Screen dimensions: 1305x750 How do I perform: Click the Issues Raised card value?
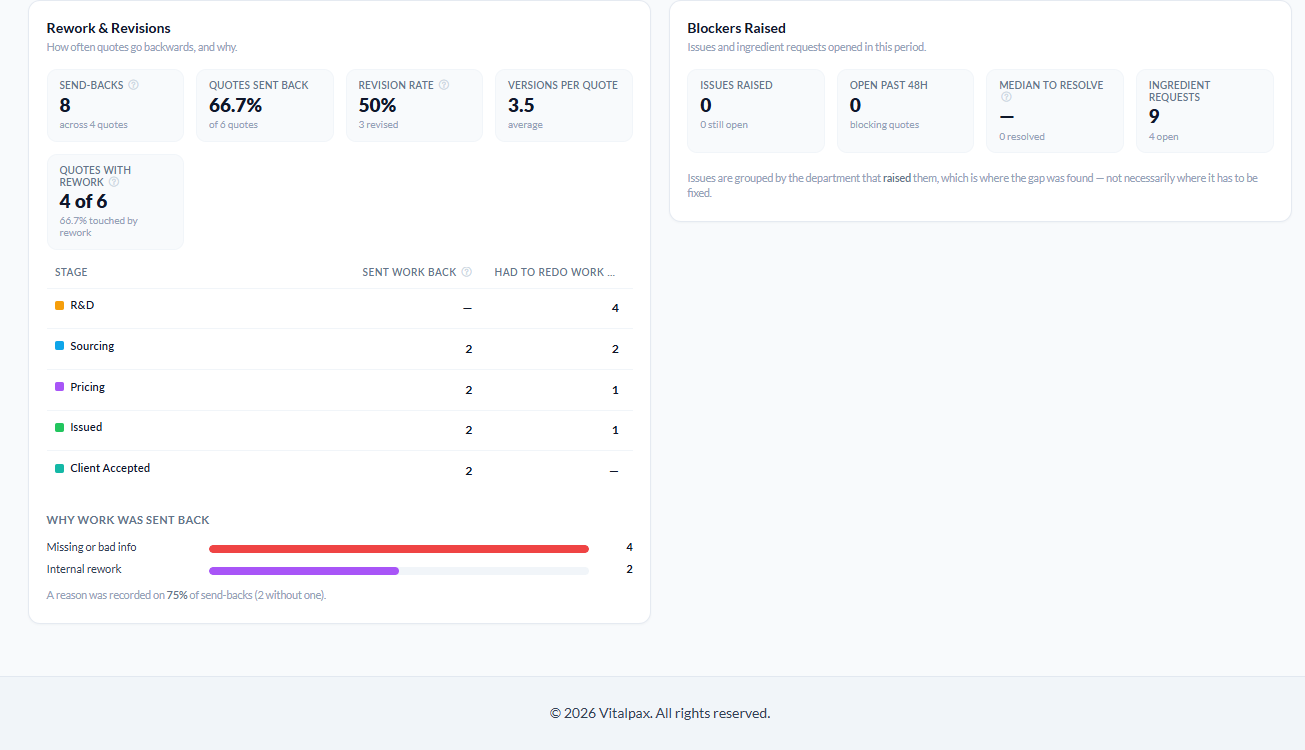click(706, 105)
